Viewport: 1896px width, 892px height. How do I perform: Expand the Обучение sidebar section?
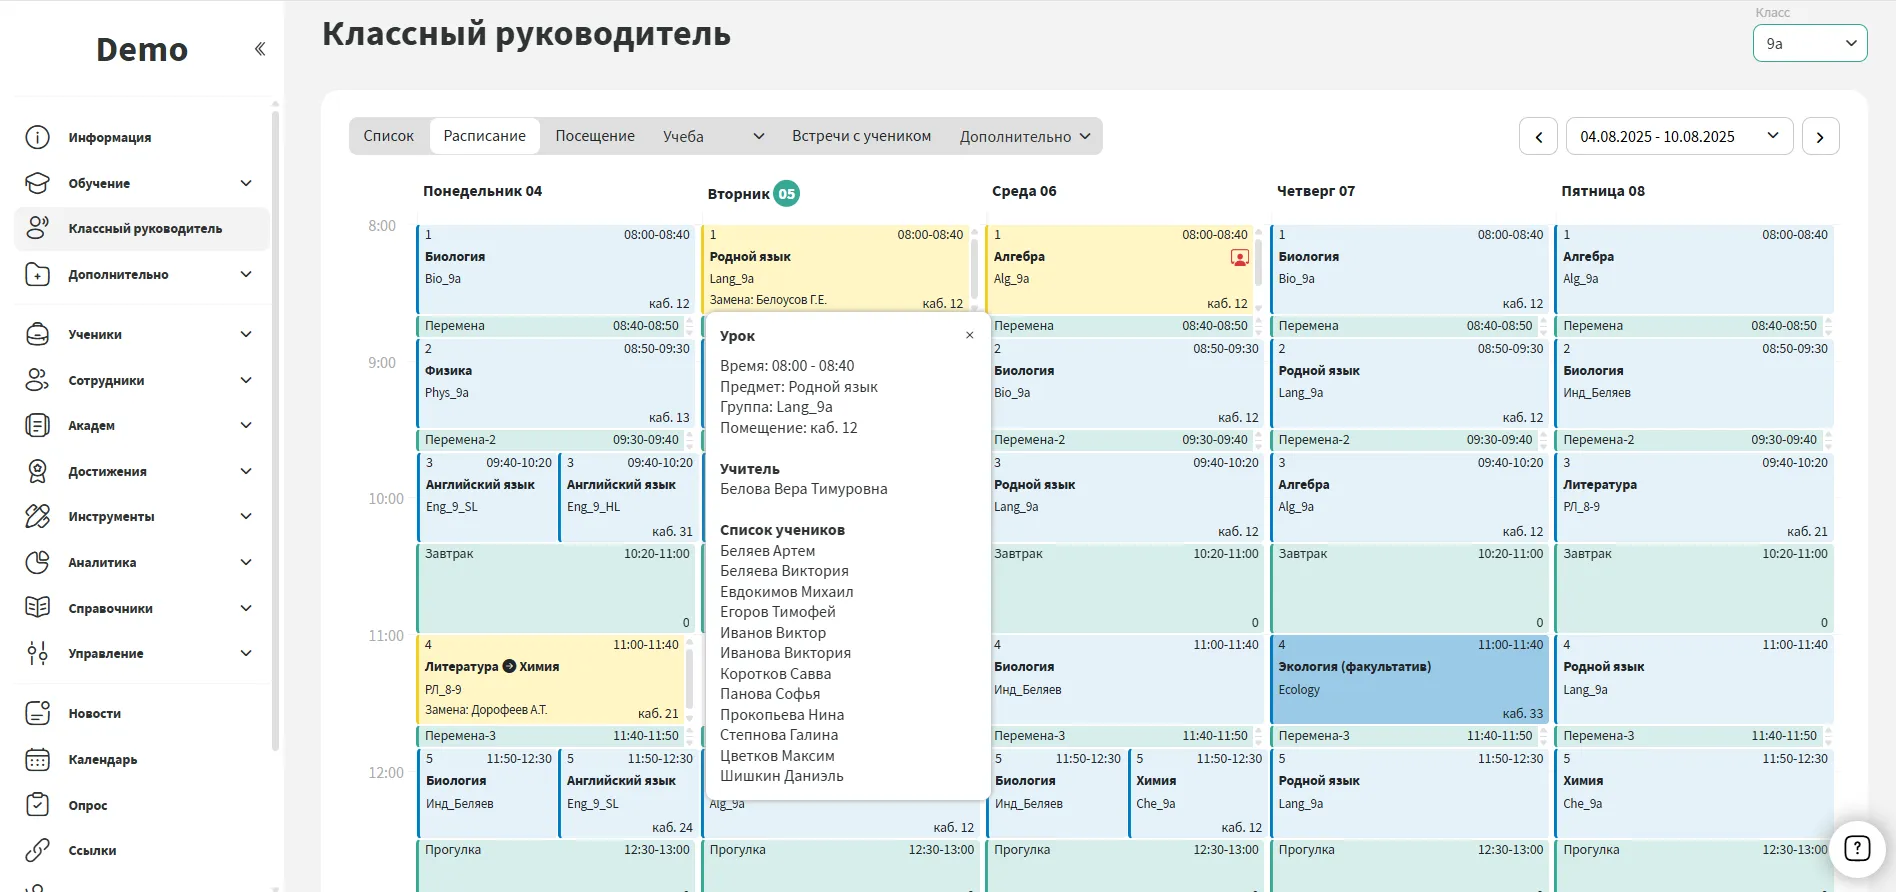coord(246,183)
